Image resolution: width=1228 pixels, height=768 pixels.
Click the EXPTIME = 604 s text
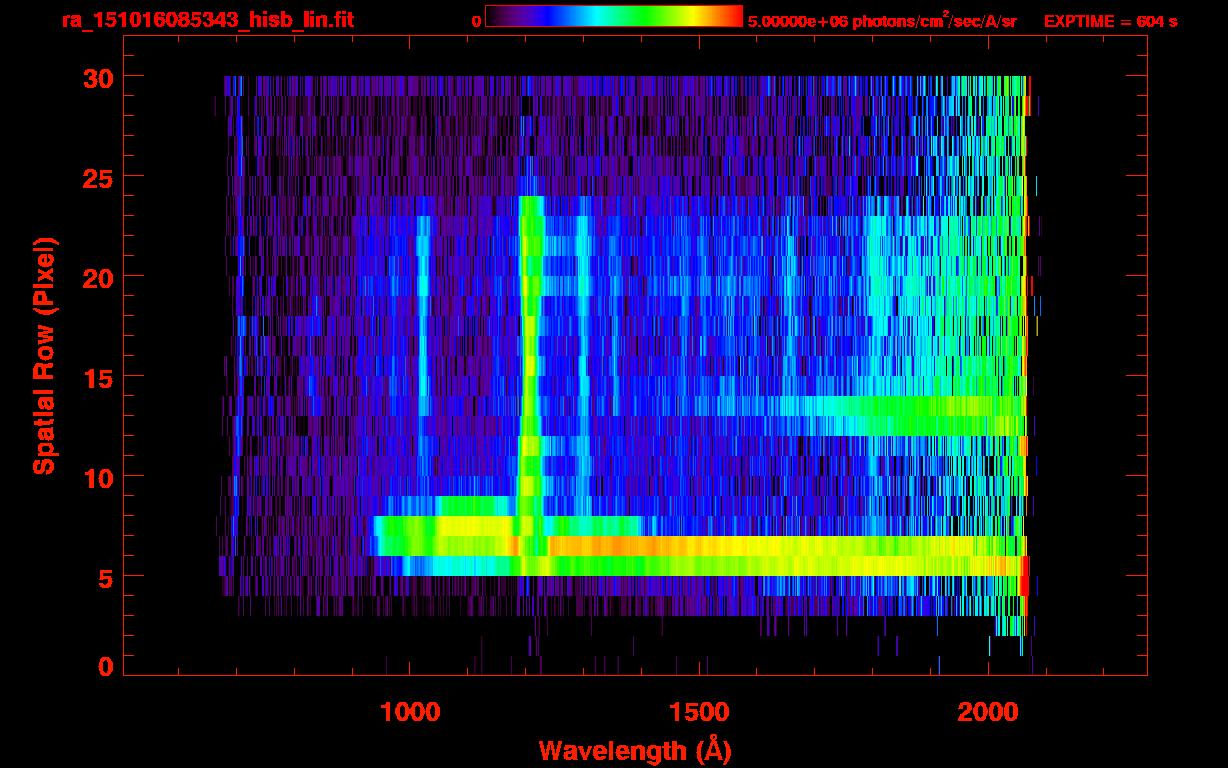coord(1110,21)
